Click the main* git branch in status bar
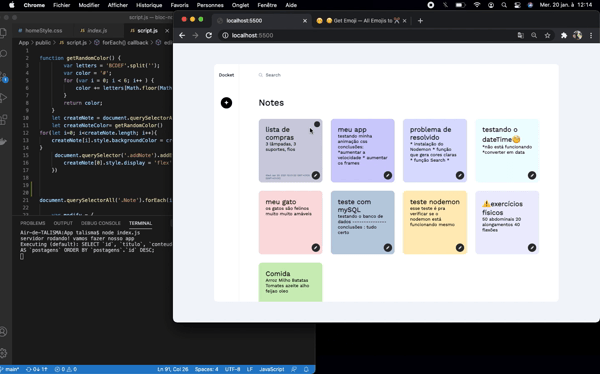Screen dimensions: 600x374 [x=11, y=369]
